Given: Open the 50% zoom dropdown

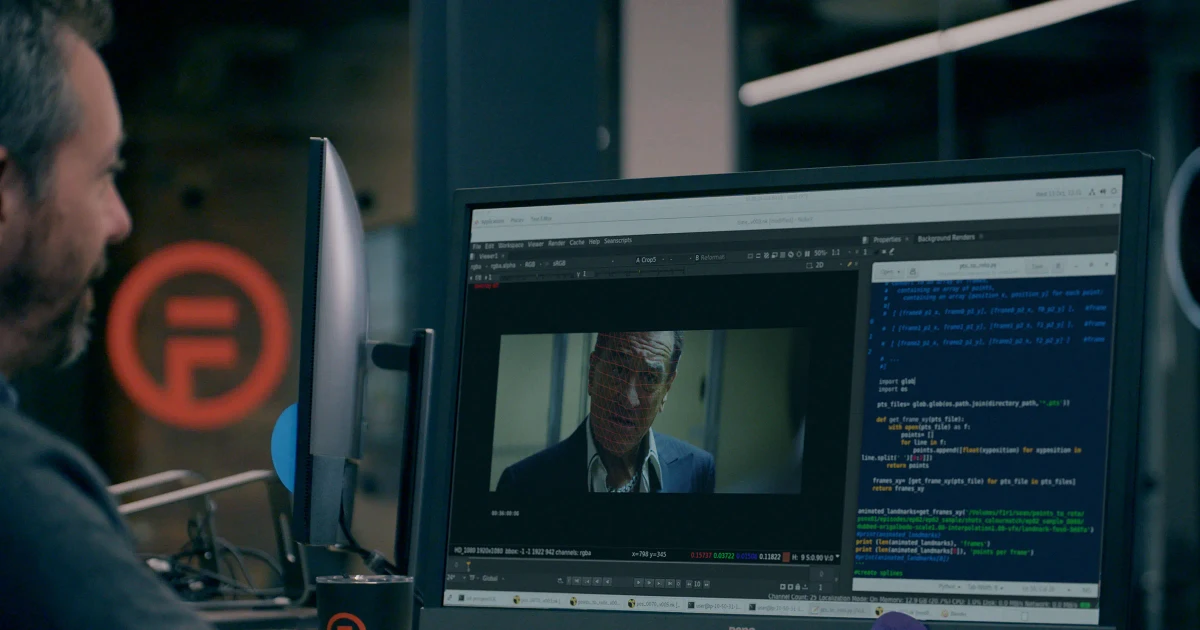Looking at the screenshot, I should (x=821, y=253).
